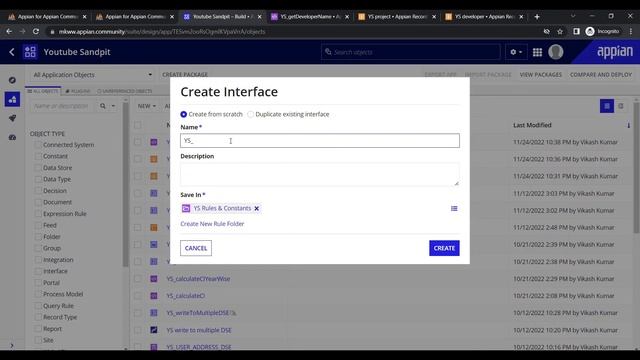Viewport: 640px width, 360px height.
Task: Click CREATE PACKAGE link
Action: point(185,75)
